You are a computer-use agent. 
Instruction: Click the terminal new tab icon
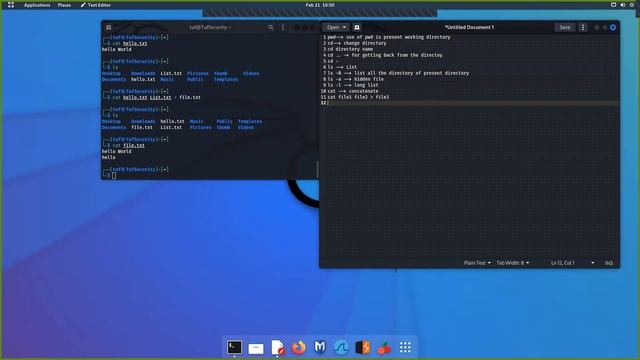pos(109,27)
